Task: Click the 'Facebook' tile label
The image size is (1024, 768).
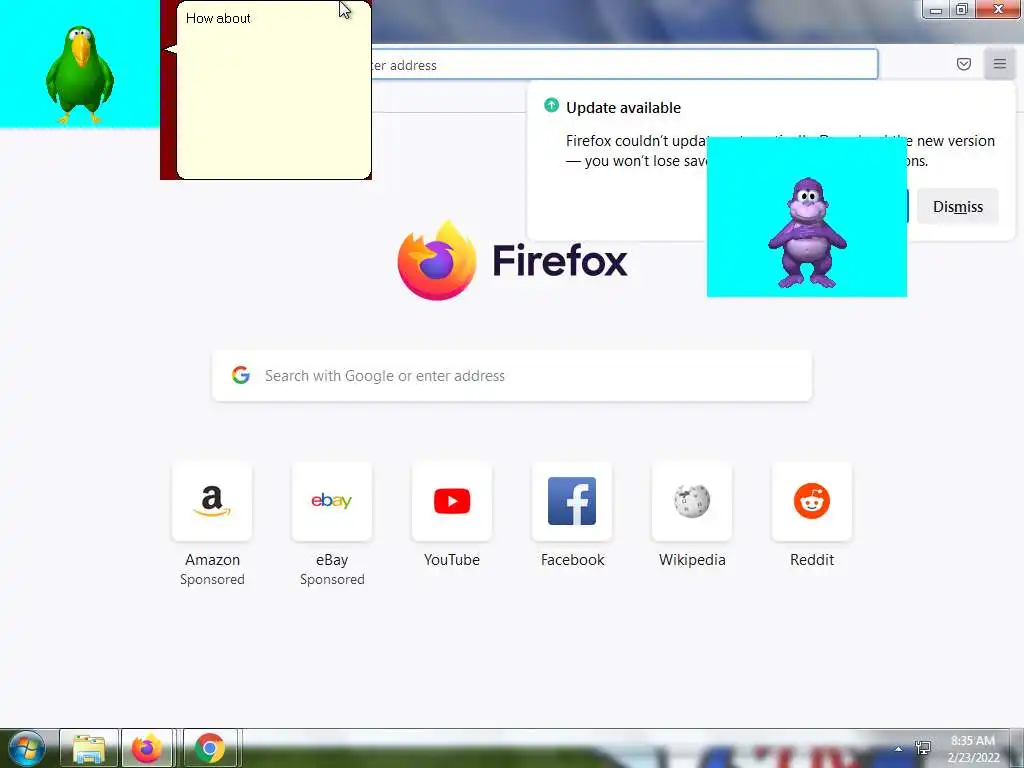Action: click(x=573, y=560)
